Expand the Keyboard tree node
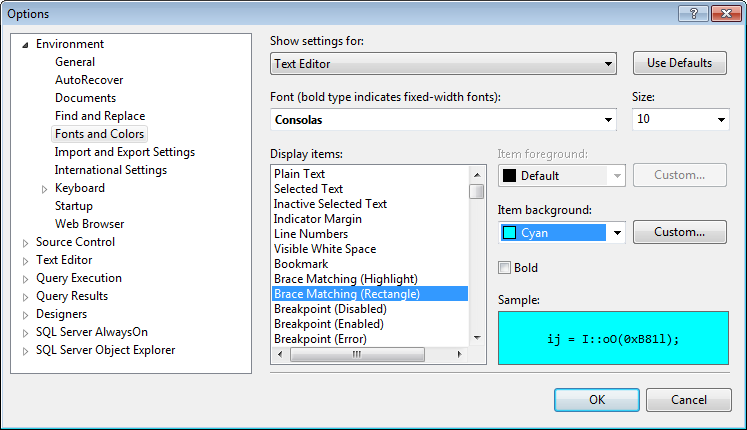The width and height of the screenshot is (747, 430). coord(44,188)
